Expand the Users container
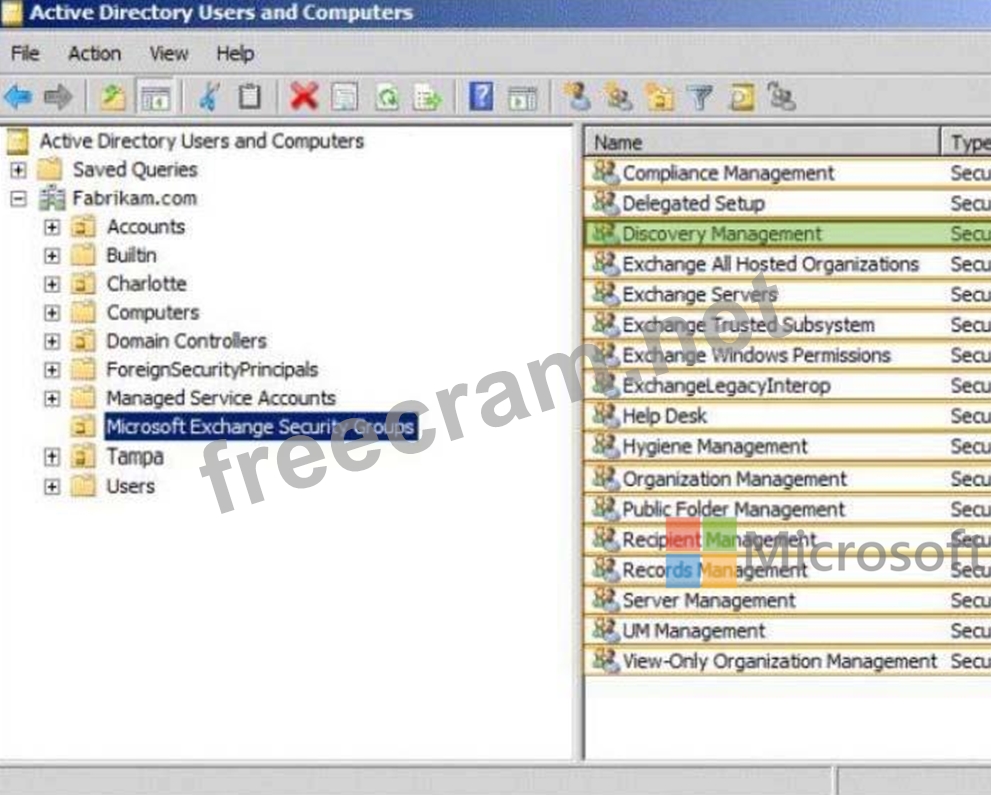 (x=52, y=487)
